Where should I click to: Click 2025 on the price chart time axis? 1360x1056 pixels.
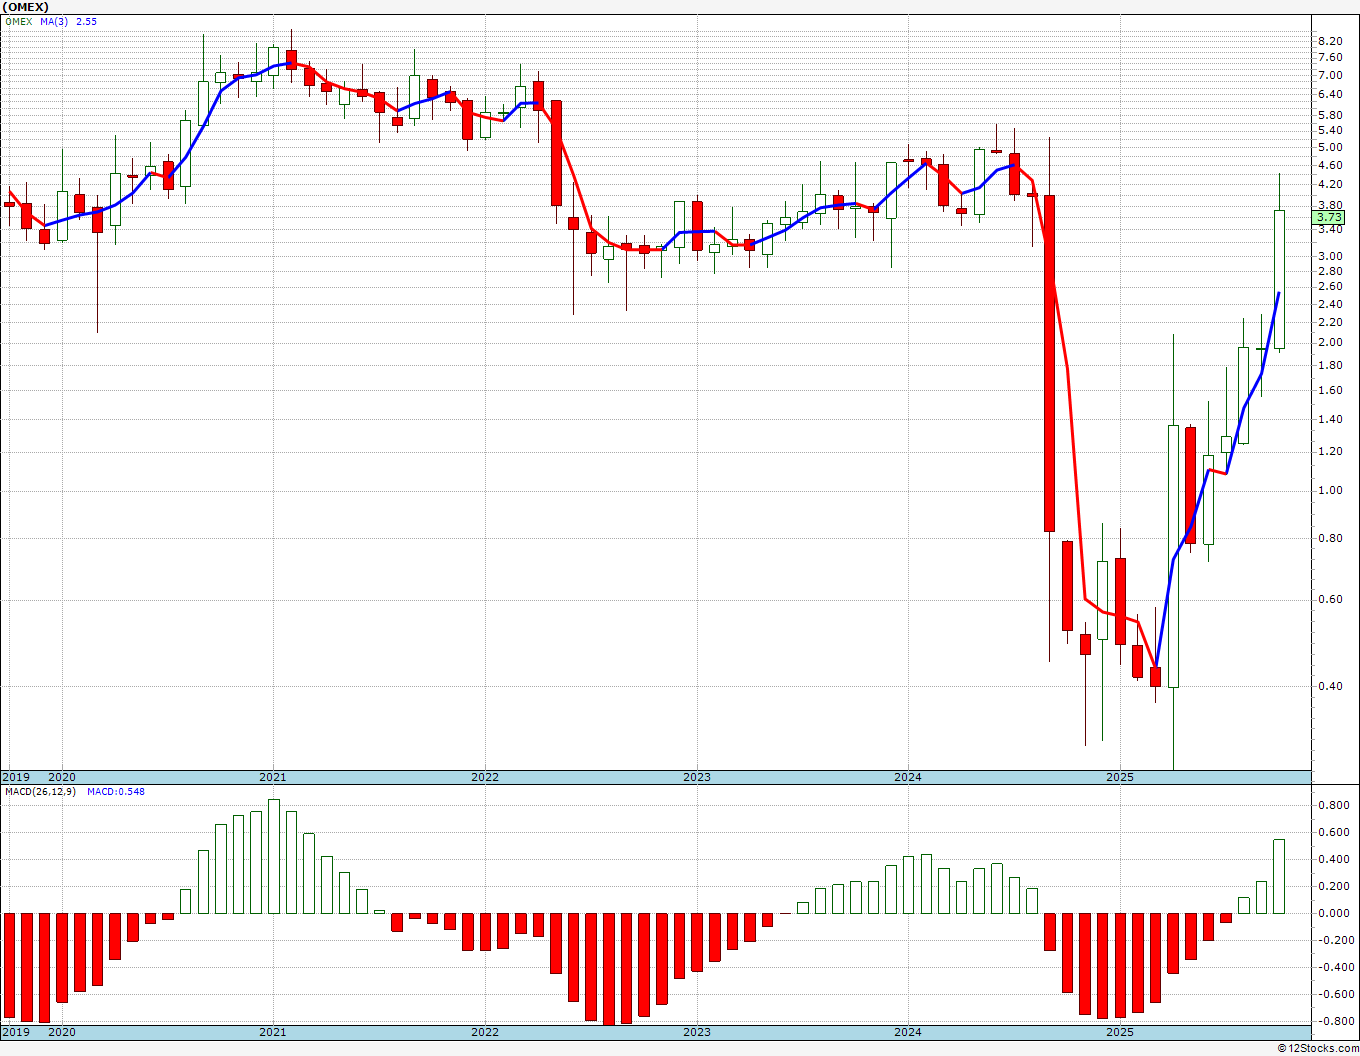[1120, 777]
